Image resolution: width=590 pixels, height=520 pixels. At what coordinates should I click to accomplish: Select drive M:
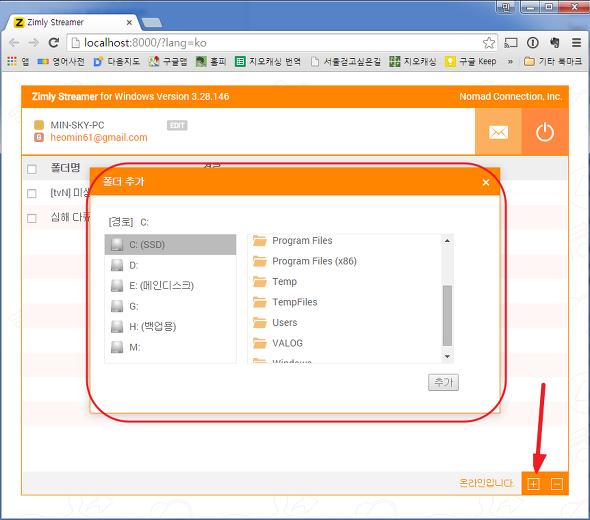[x=170, y=347]
